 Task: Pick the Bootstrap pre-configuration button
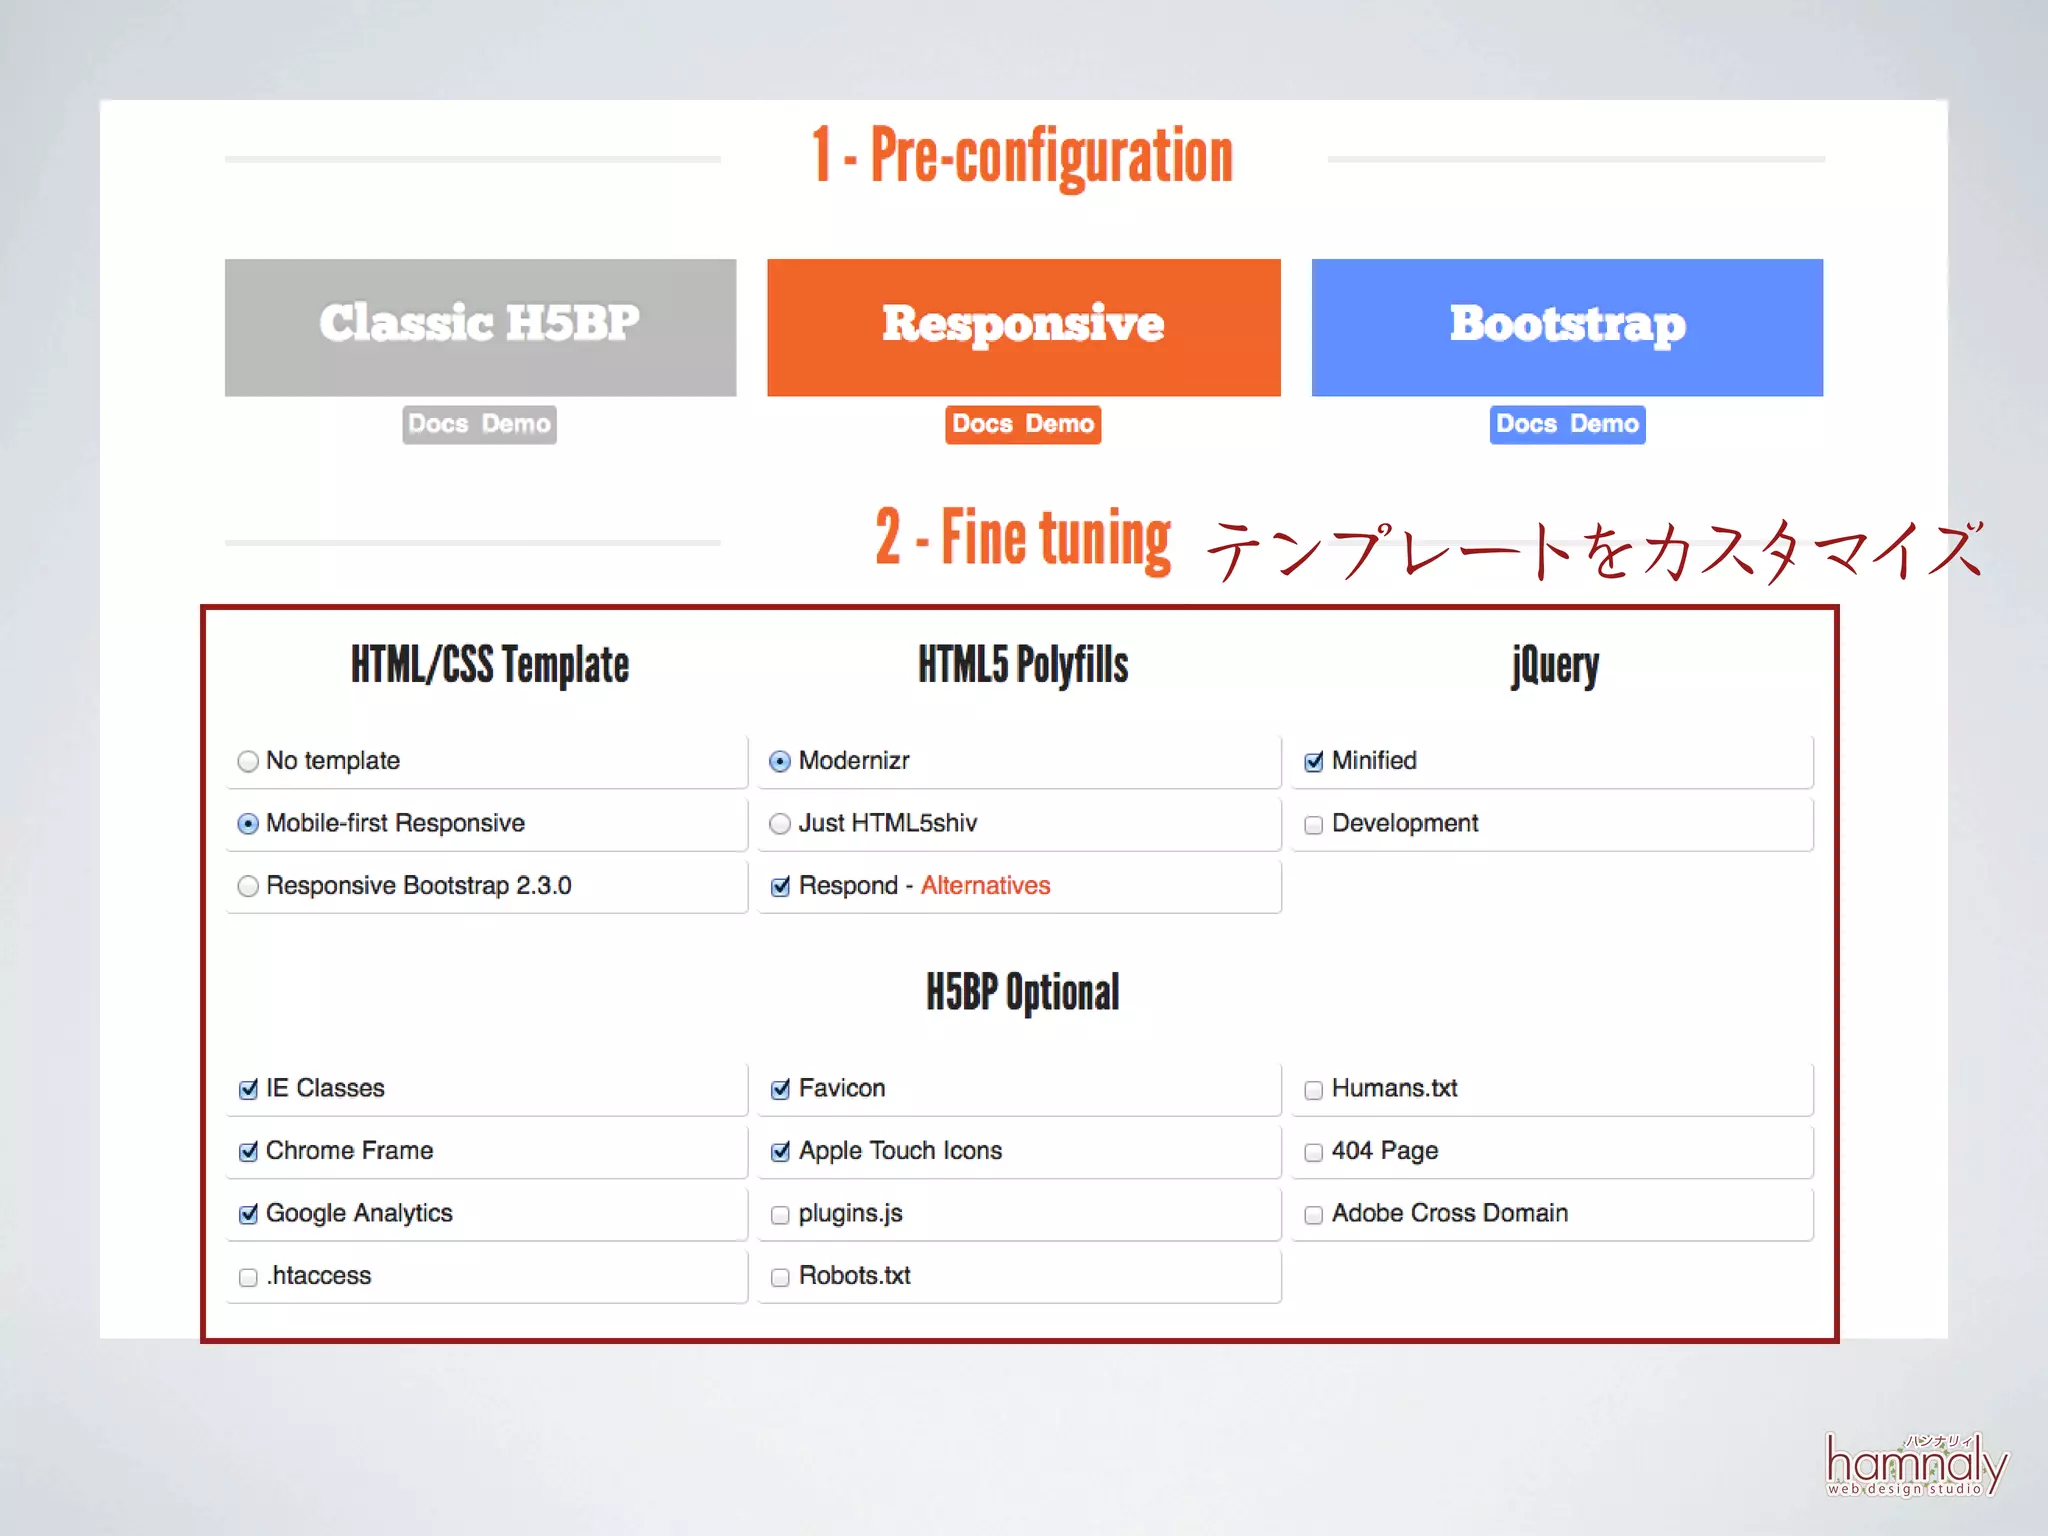coord(1567,327)
